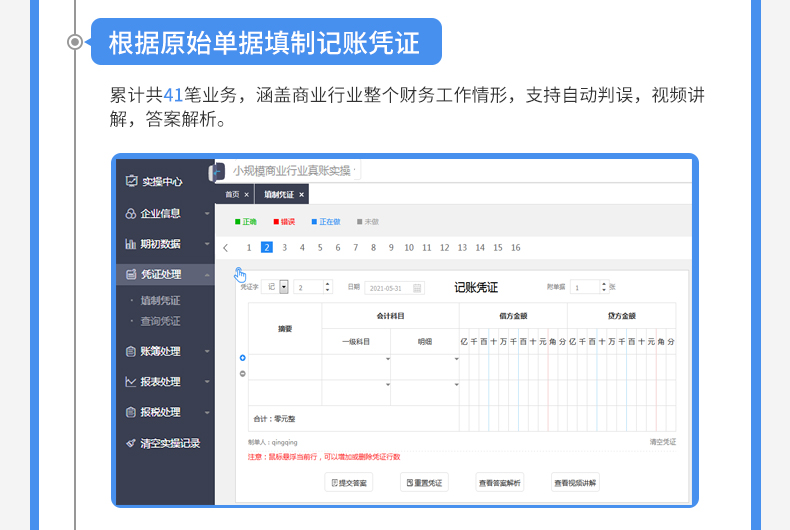Screen dimensions: 790x530
Task: Open second row 一级科目 dropdown
Action: click(x=387, y=384)
